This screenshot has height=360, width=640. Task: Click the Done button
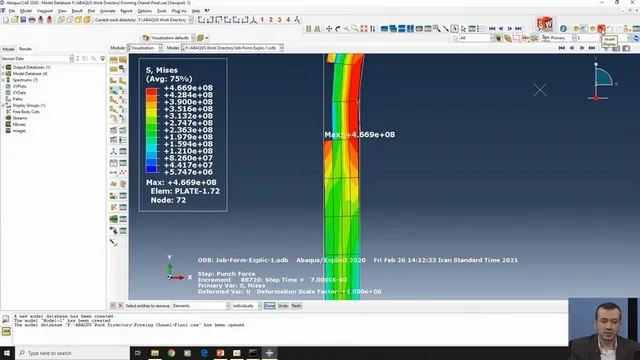click(269, 306)
